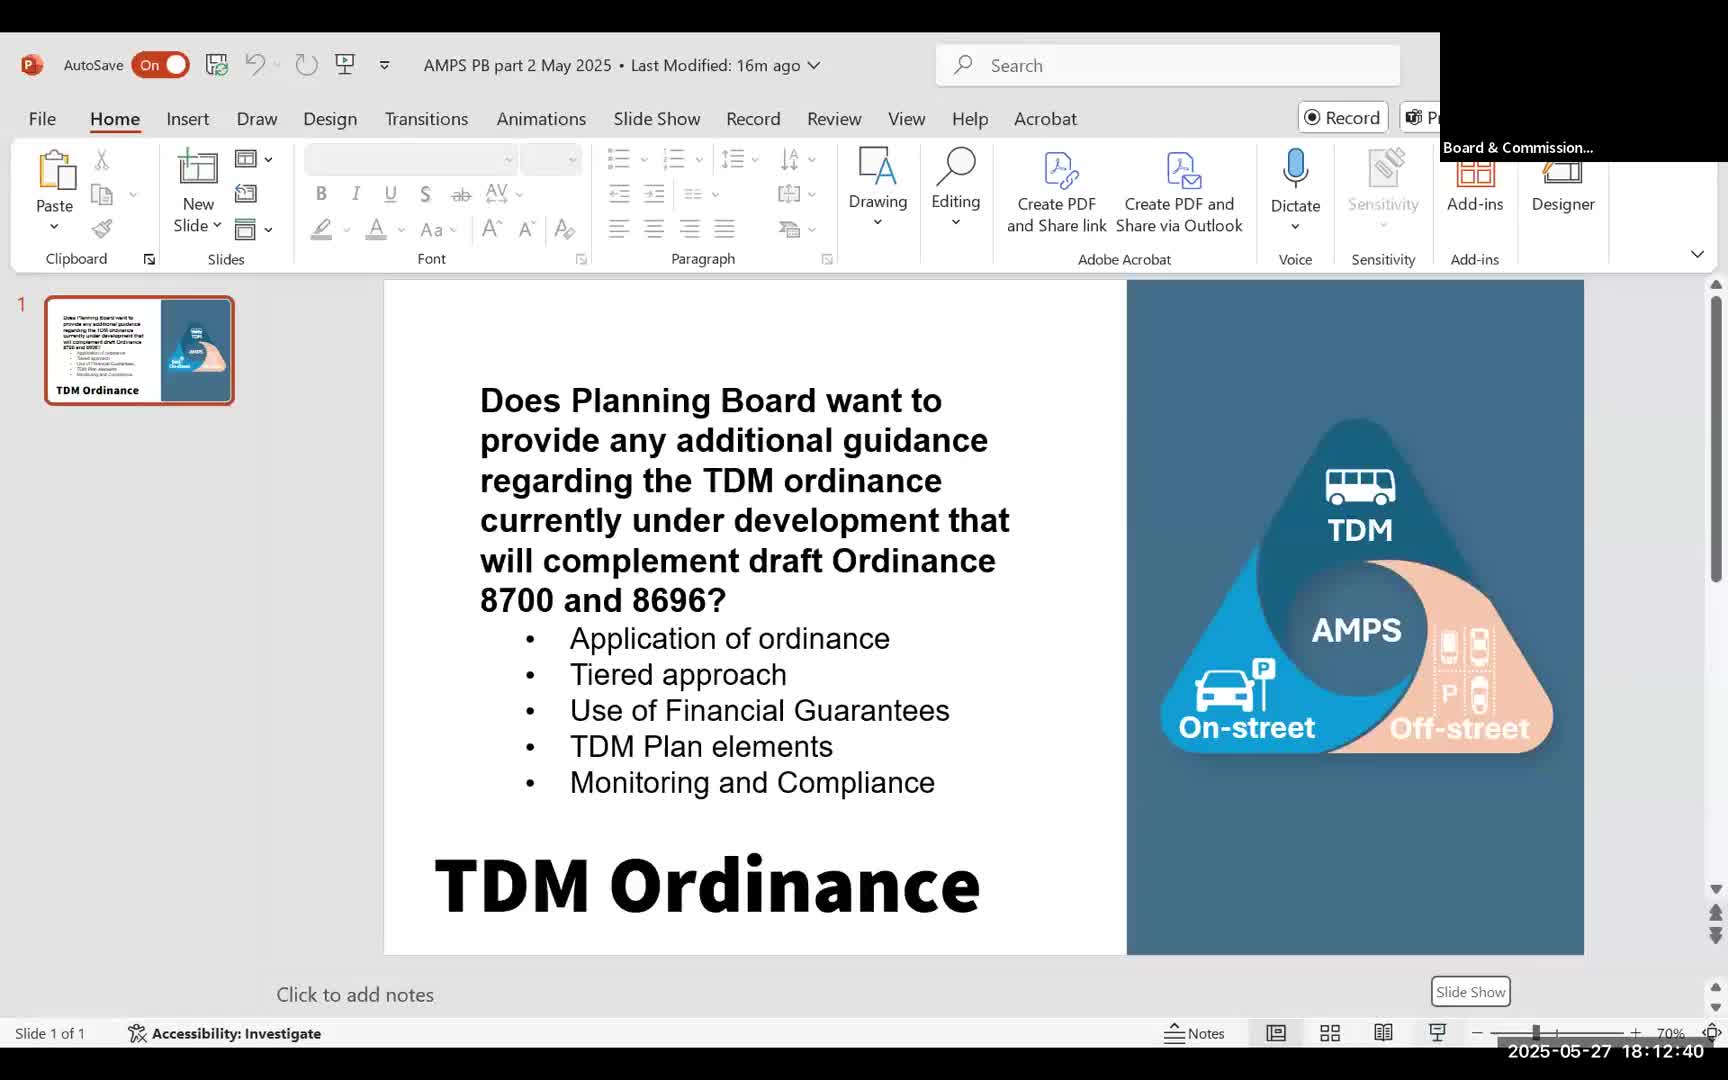Click the Text Highlight Color icon

click(x=320, y=229)
